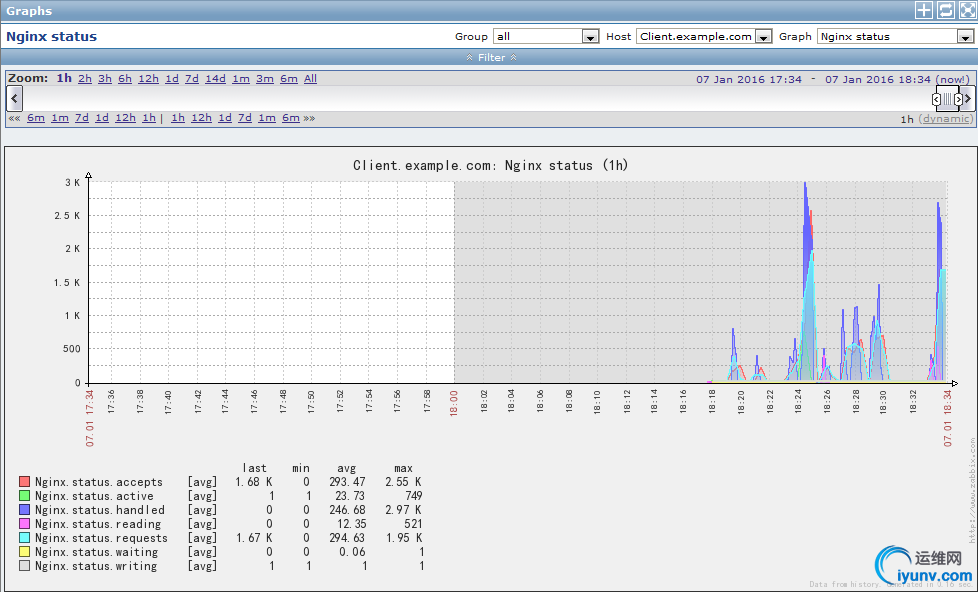
Task: Click the time scrollbar slider thumb
Action: (947, 99)
